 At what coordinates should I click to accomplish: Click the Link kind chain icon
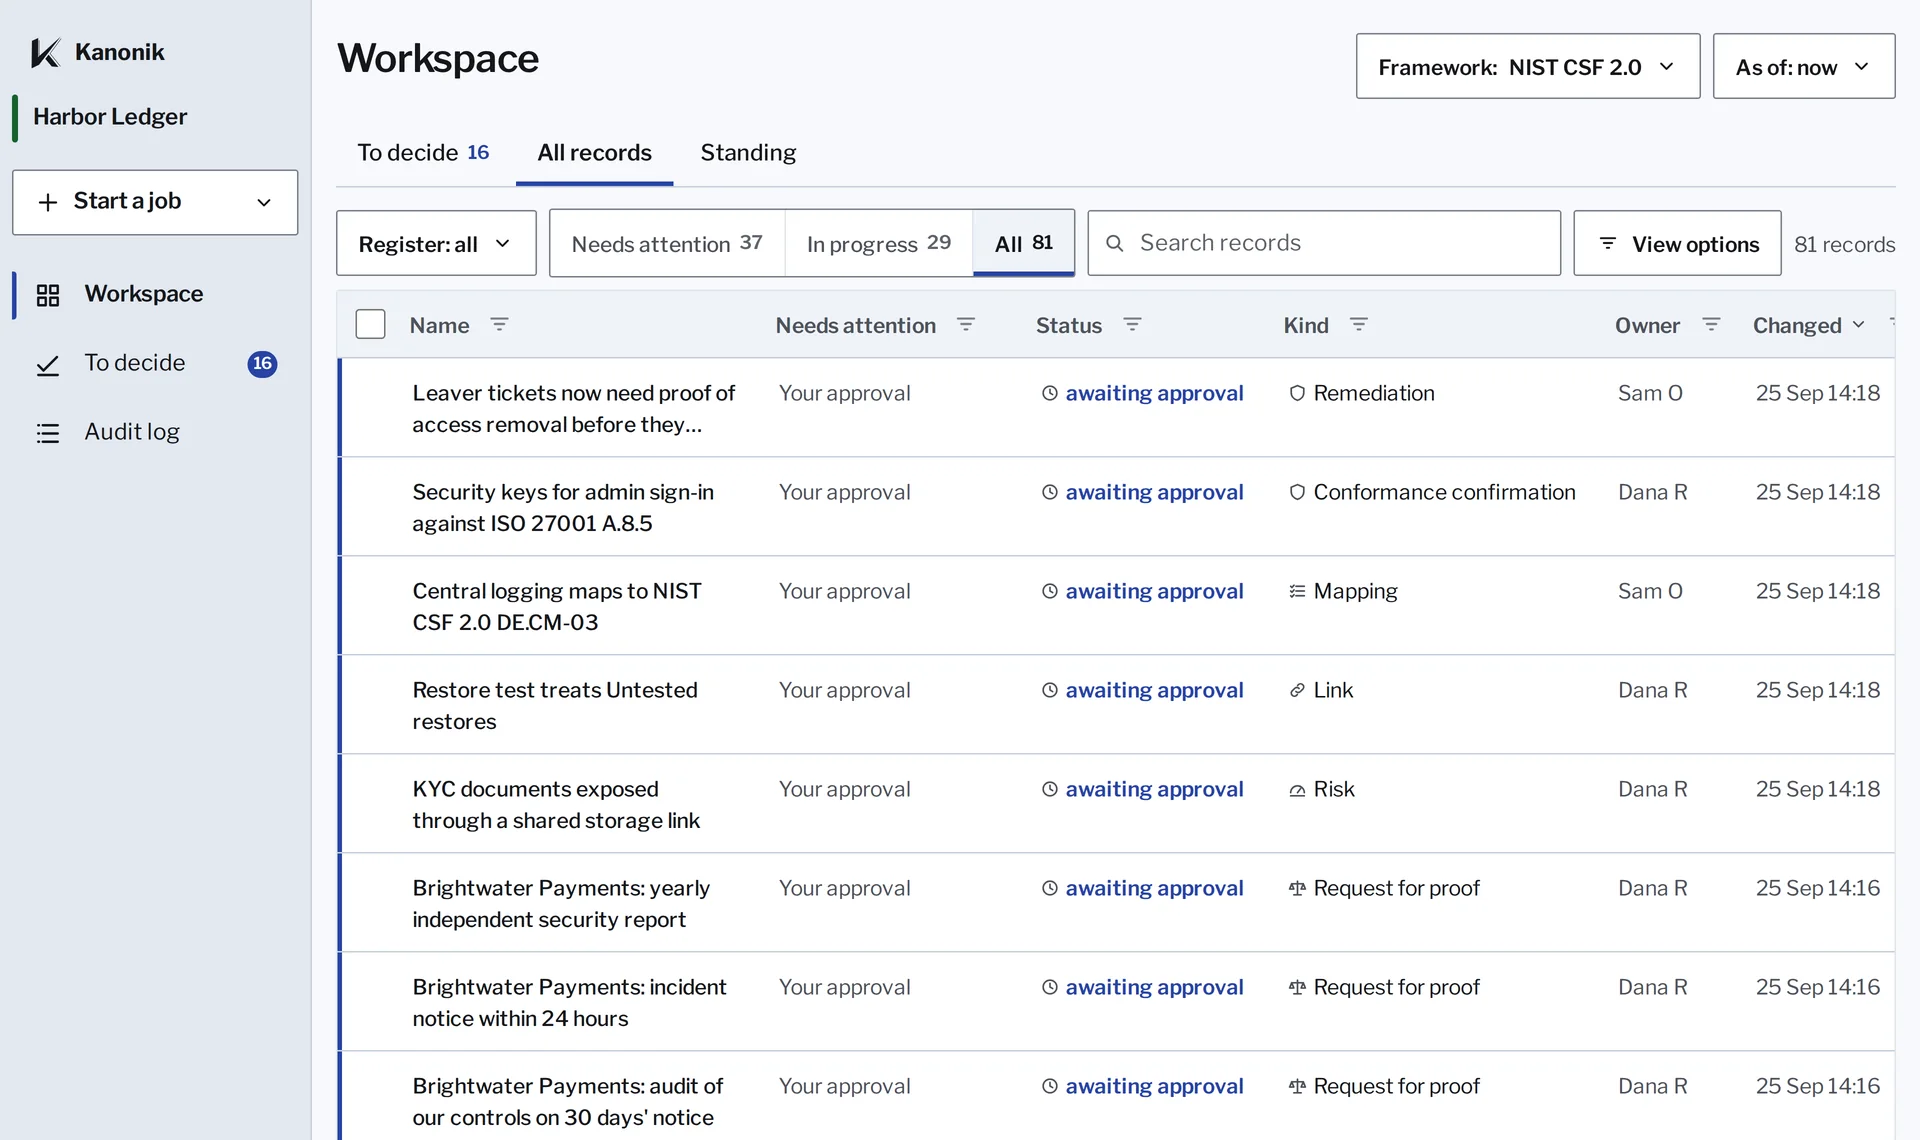click(x=1297, y=690)
